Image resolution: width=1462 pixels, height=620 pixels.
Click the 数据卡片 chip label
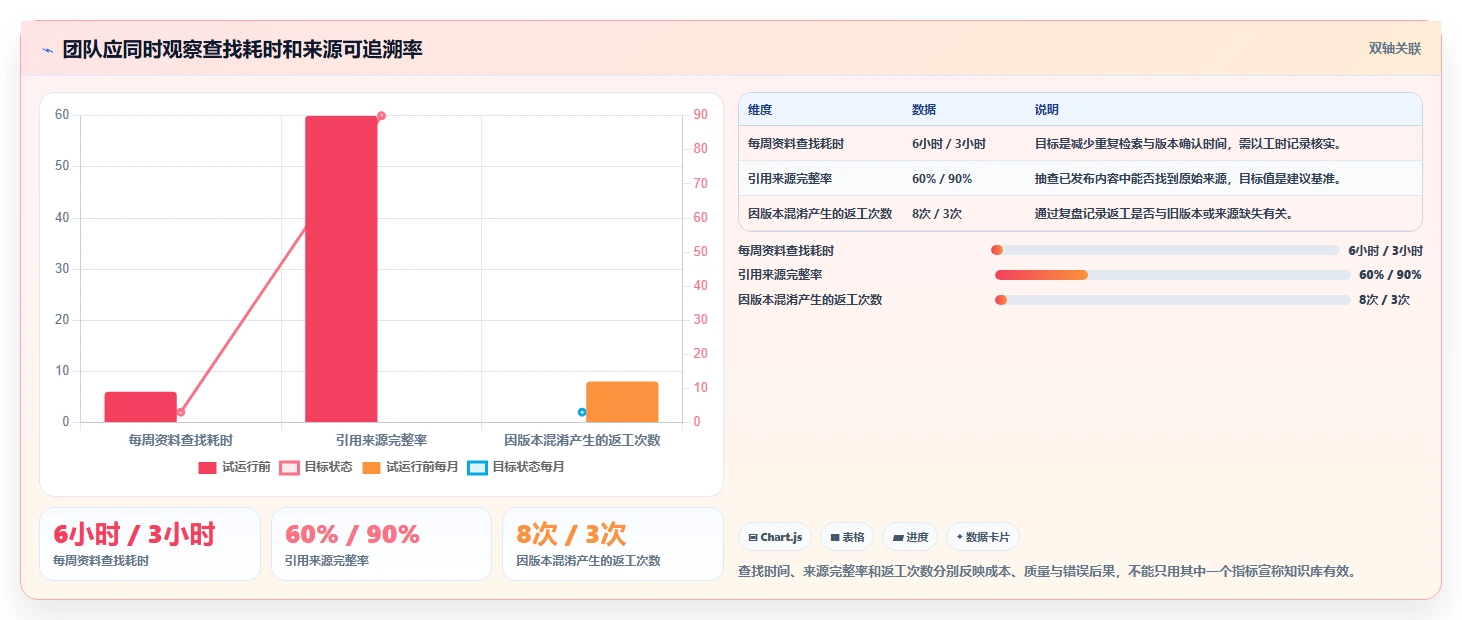pos(988,537)
